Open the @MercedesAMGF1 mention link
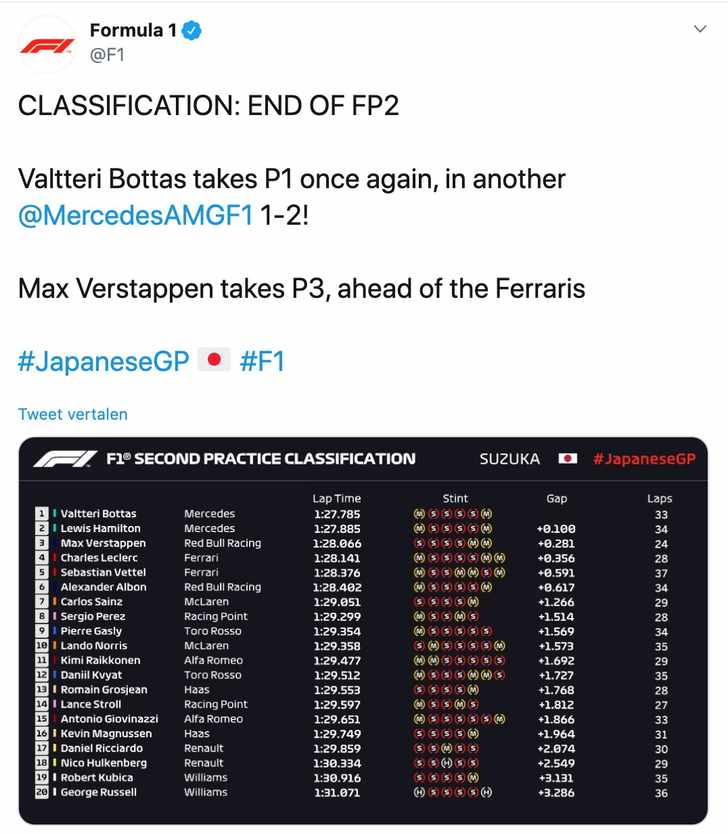Screen dimensions: 728x834 (135, 216)
